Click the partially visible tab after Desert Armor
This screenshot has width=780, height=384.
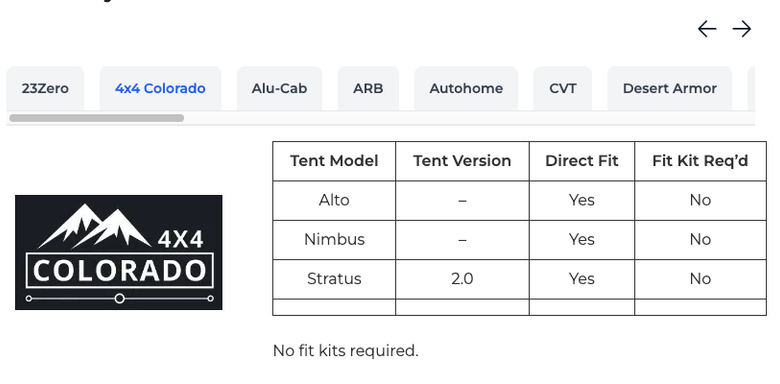pyautogui.click(x=751, y=89)
